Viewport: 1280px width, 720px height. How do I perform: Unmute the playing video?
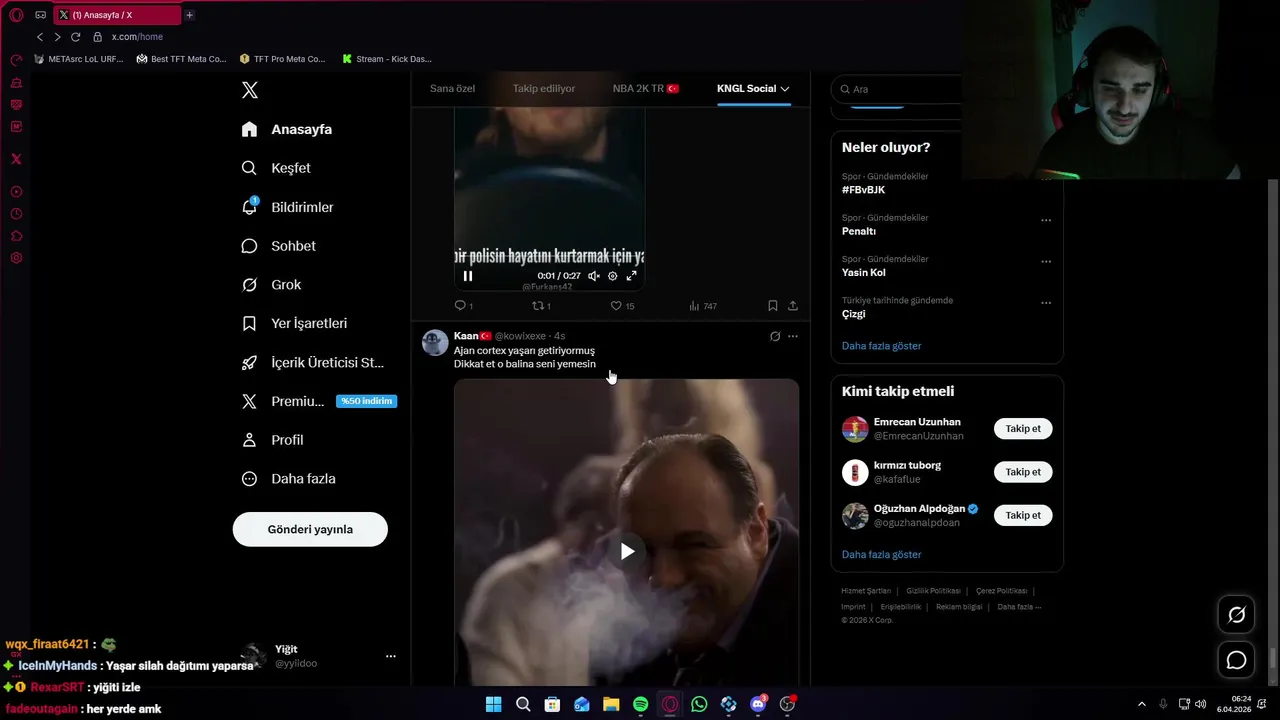click(x=594, y=276)
